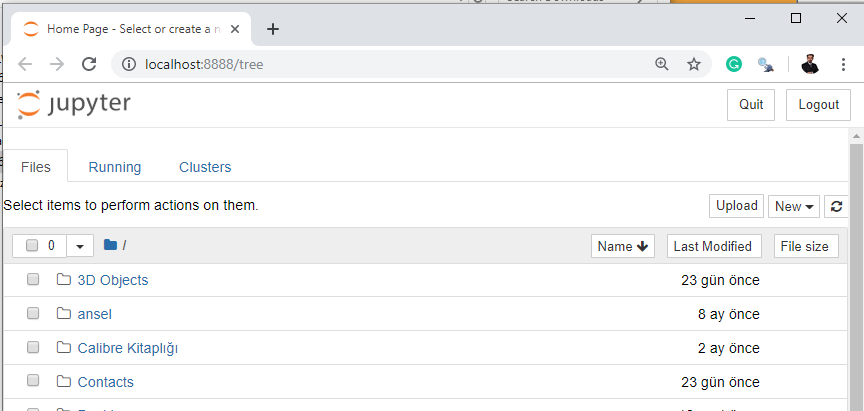Click the root path slash in breadcrumb

click(x=125, y=246)
